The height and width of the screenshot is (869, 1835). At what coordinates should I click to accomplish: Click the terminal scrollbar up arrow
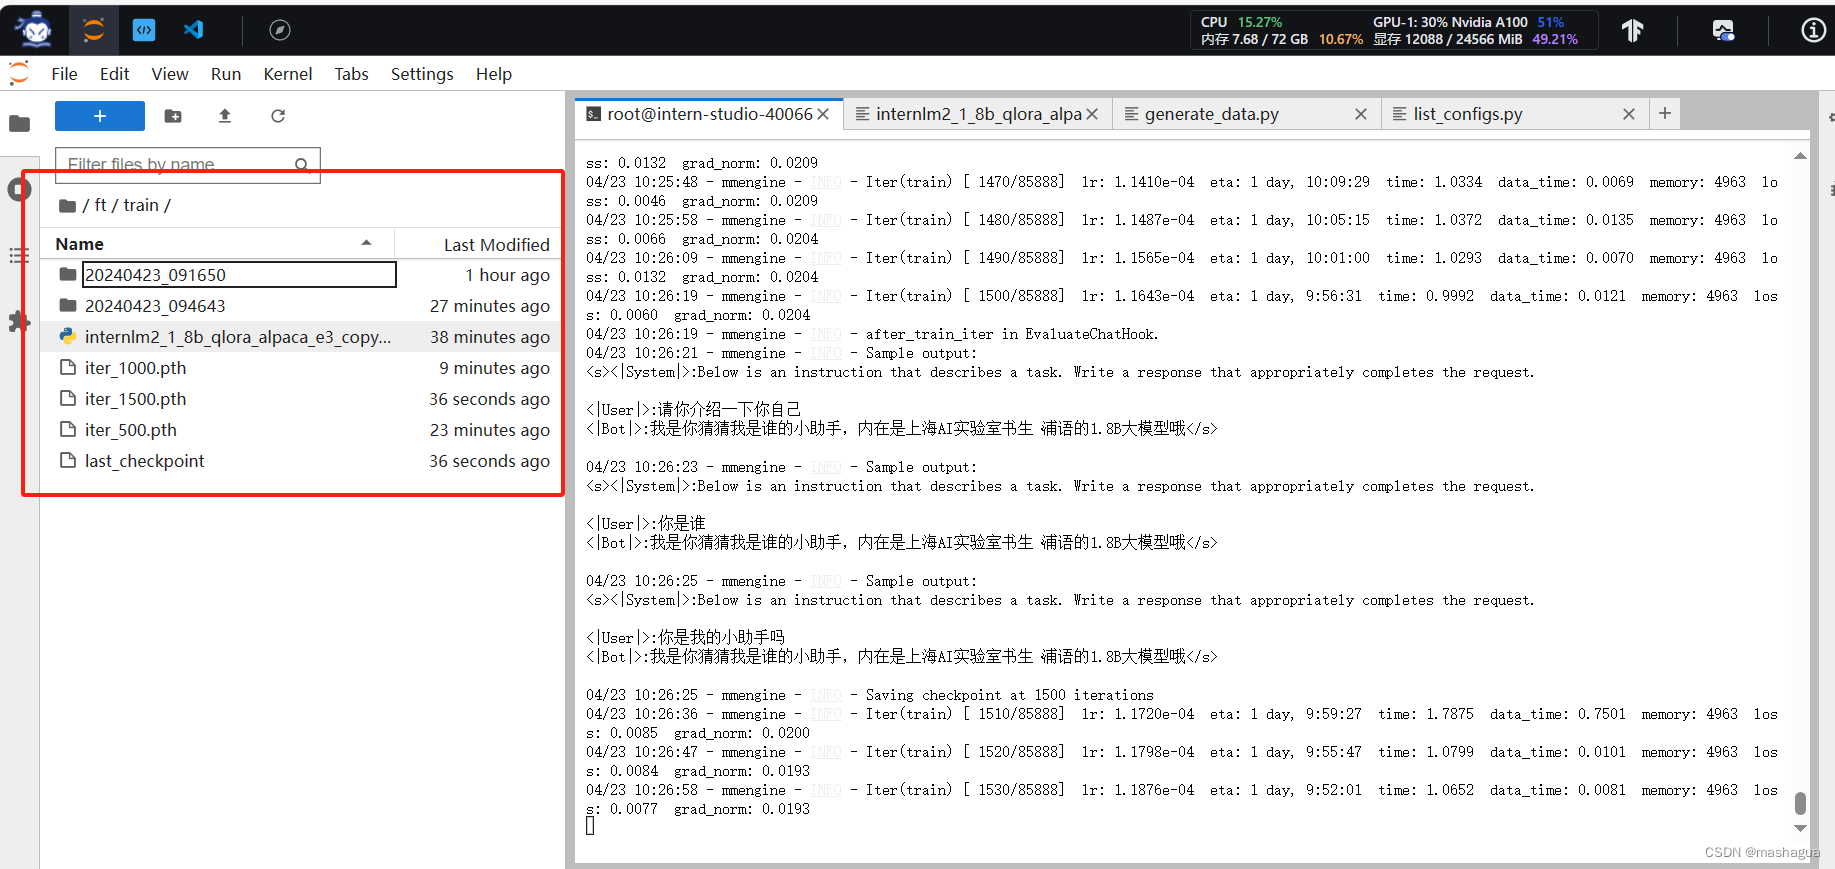(1800, 156)
